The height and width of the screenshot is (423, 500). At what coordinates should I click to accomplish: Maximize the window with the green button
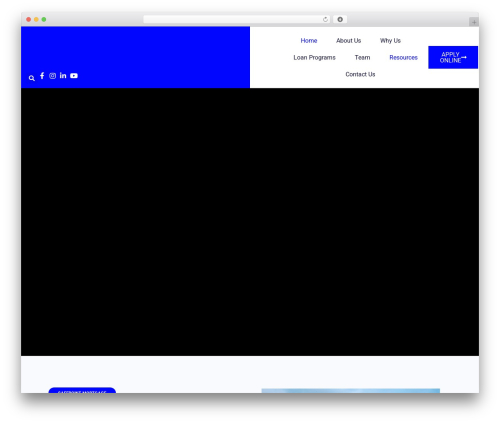click(x=44, y=19)
